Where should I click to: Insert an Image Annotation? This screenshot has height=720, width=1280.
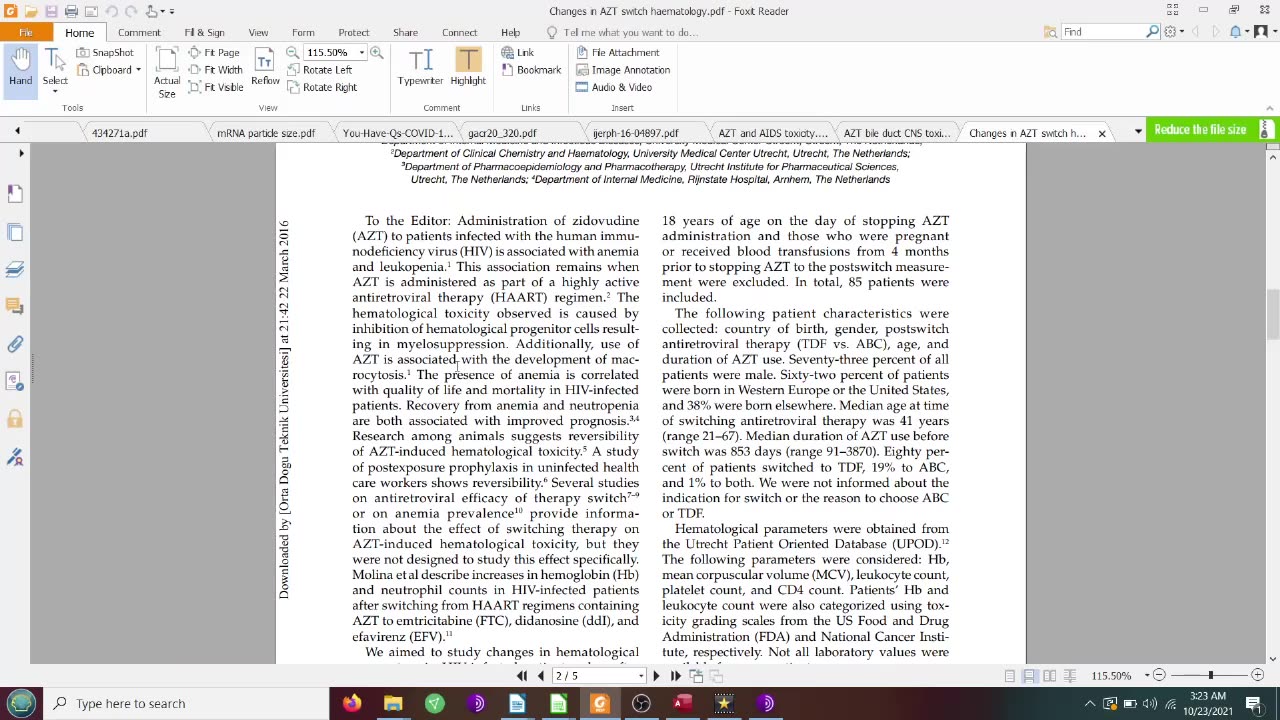622,70
